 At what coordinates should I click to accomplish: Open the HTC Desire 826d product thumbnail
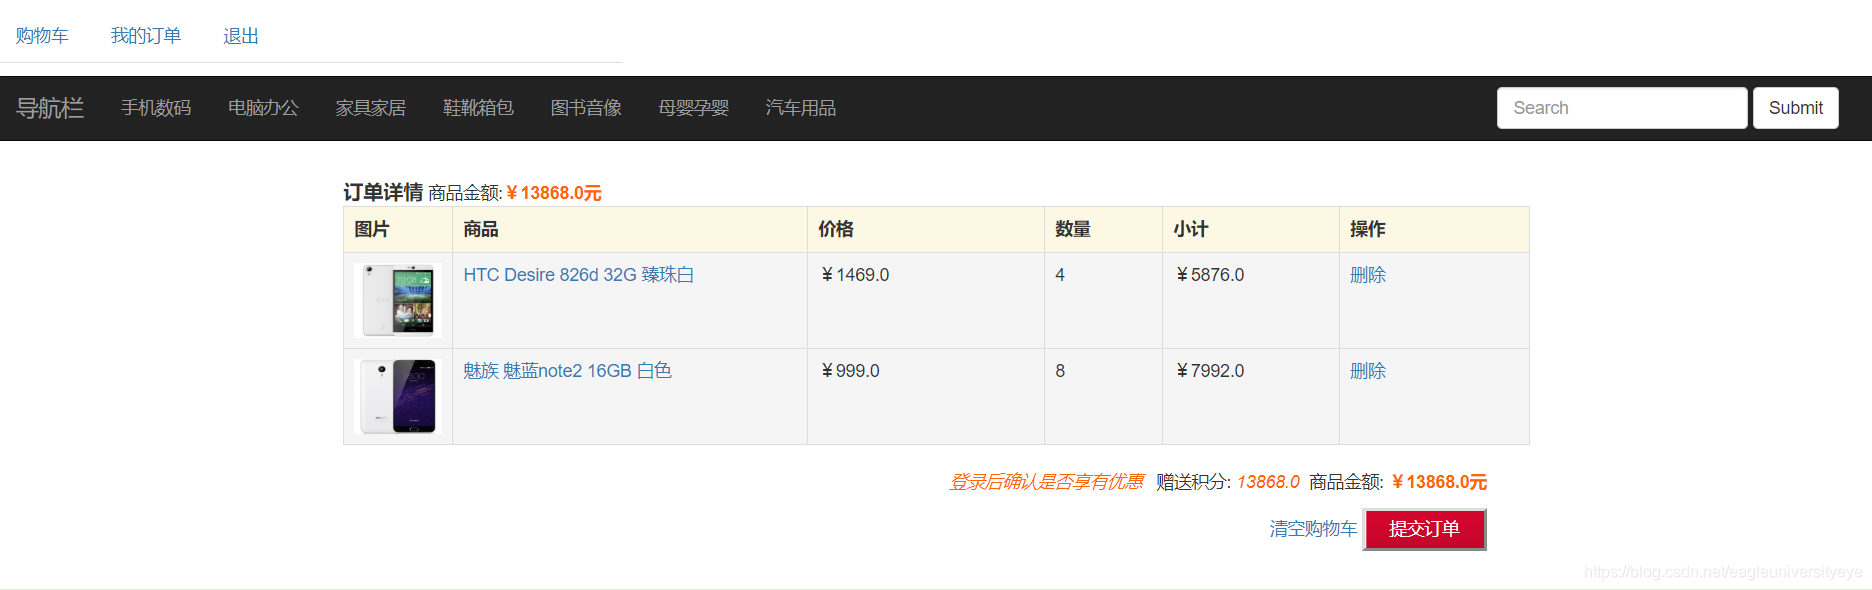click(398, 300)
